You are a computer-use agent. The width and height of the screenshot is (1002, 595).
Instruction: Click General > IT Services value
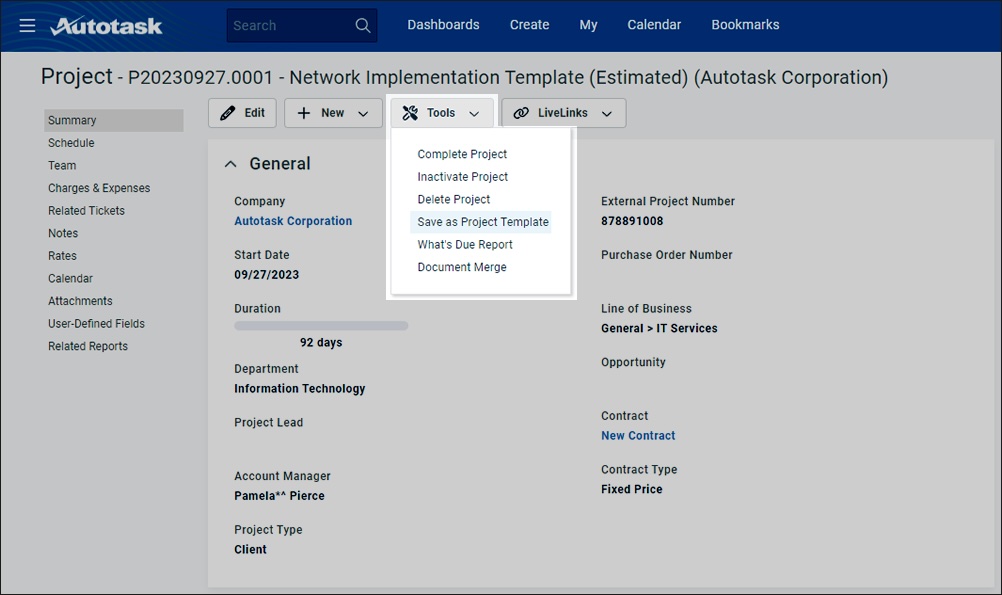tap(659, 328)
